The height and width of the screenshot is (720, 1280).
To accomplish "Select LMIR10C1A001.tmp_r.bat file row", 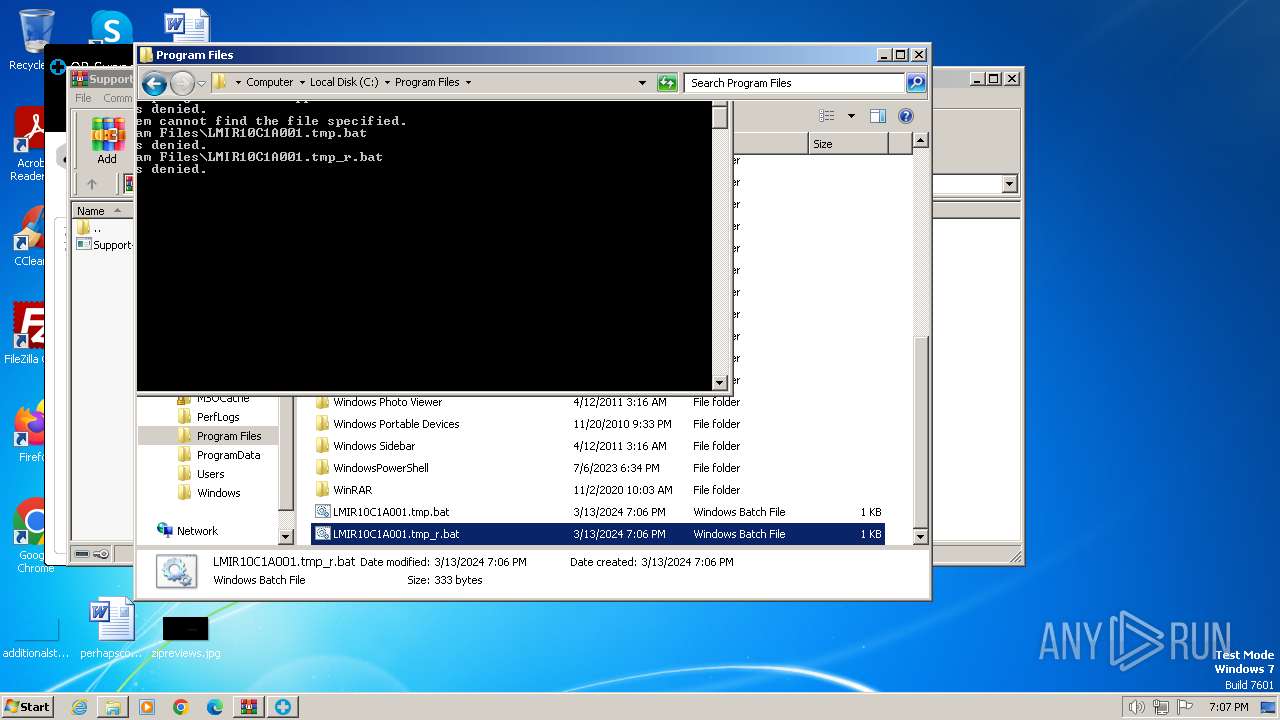I will (x=598, y=534).
